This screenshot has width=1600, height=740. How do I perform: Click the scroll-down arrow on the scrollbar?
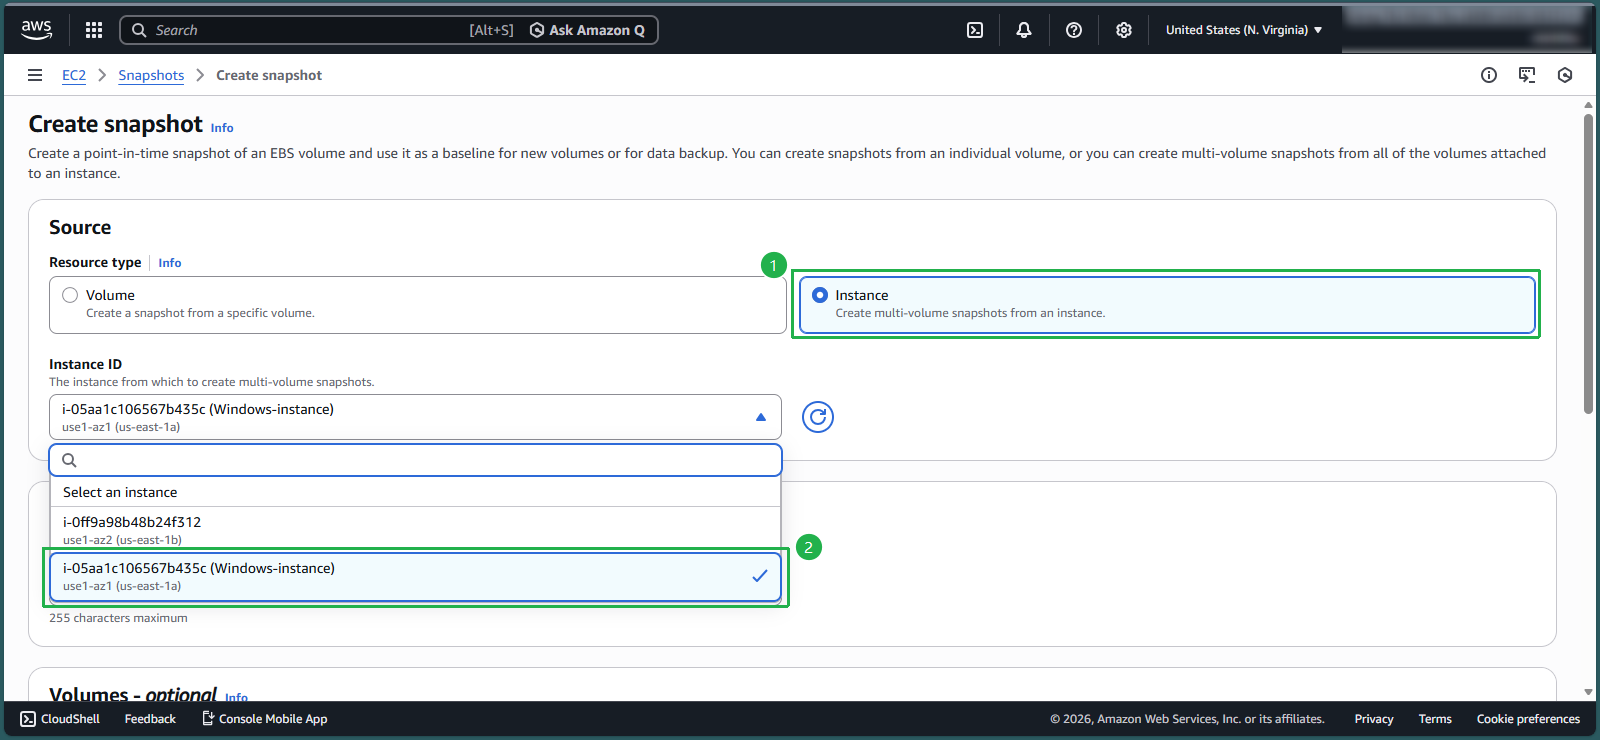(1588, 692)
